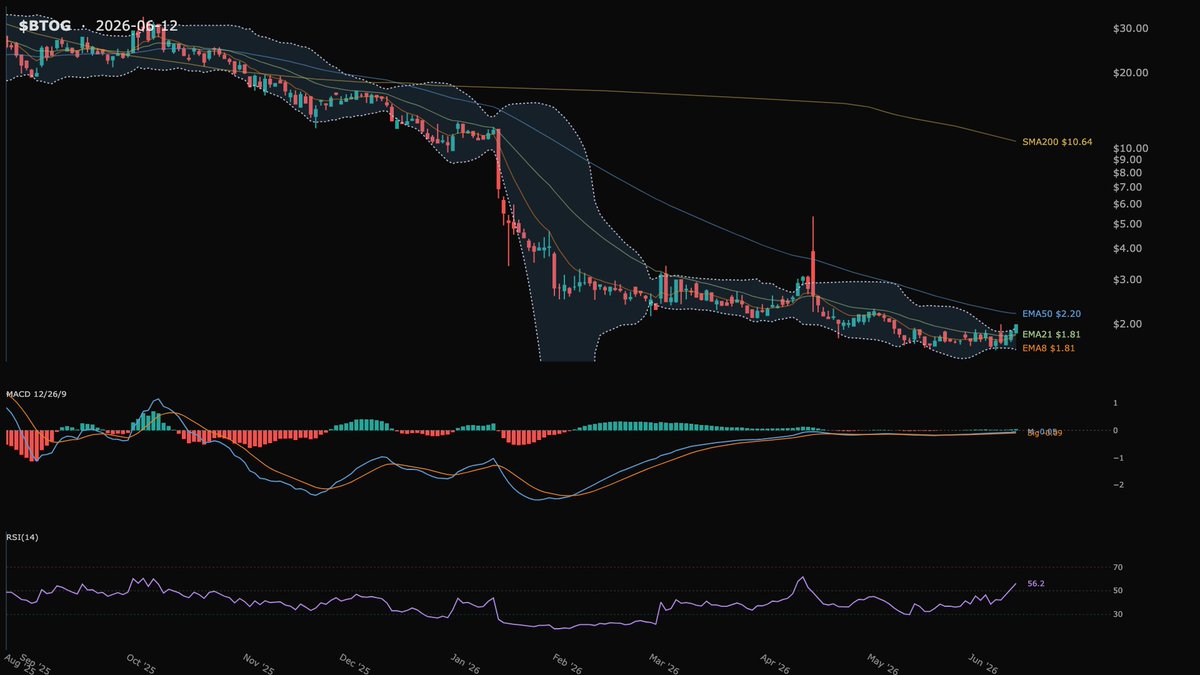Click the RSI axis 70 level label

1118,568
